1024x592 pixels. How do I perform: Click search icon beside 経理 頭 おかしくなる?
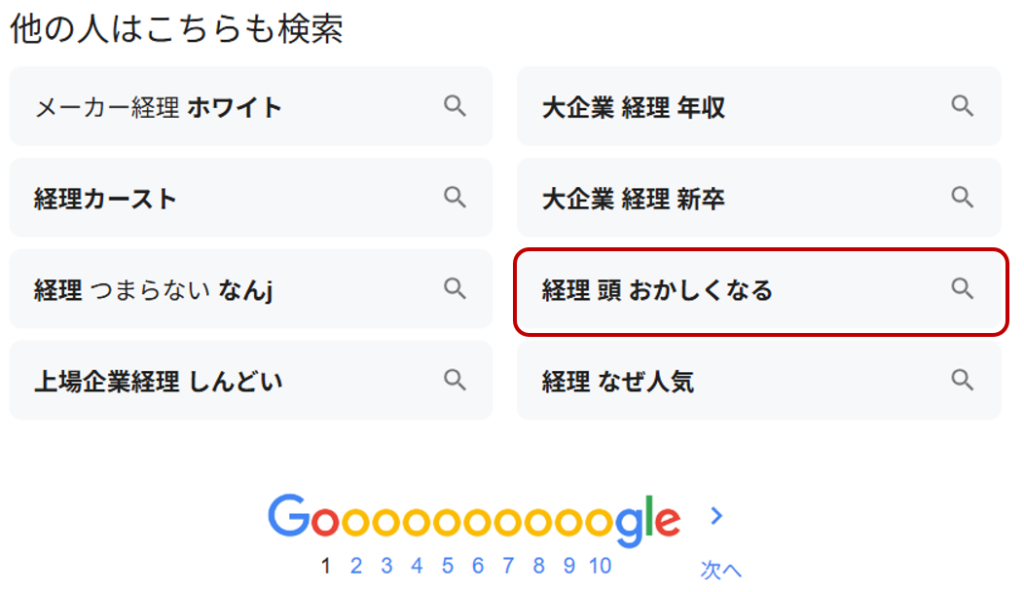[x=962, y=289]
